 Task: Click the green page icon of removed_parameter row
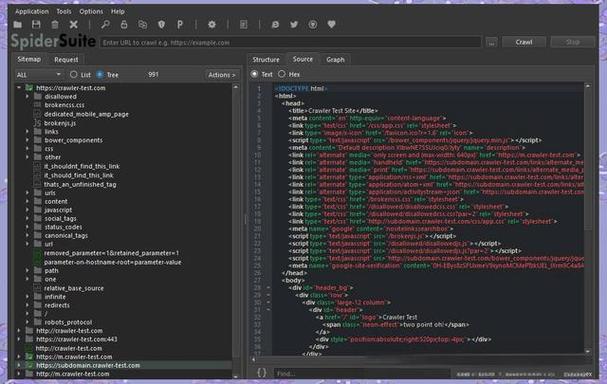coord(37,253)
